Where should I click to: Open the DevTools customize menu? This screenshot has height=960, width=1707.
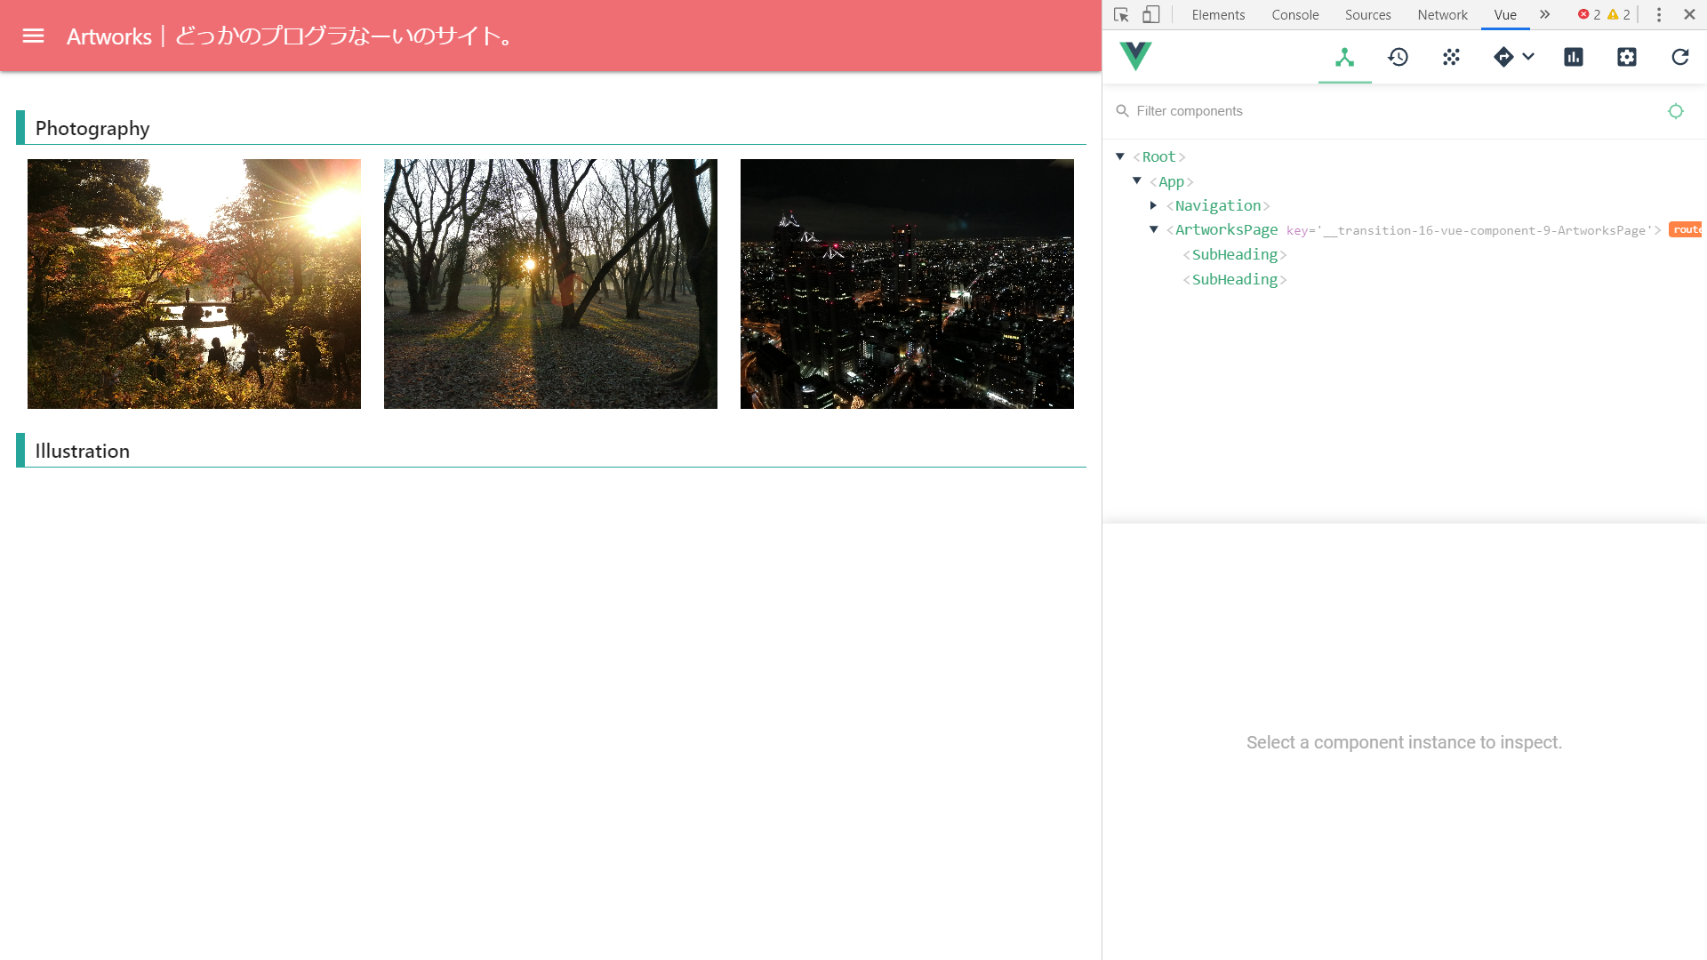click(x=1658, y=15)
